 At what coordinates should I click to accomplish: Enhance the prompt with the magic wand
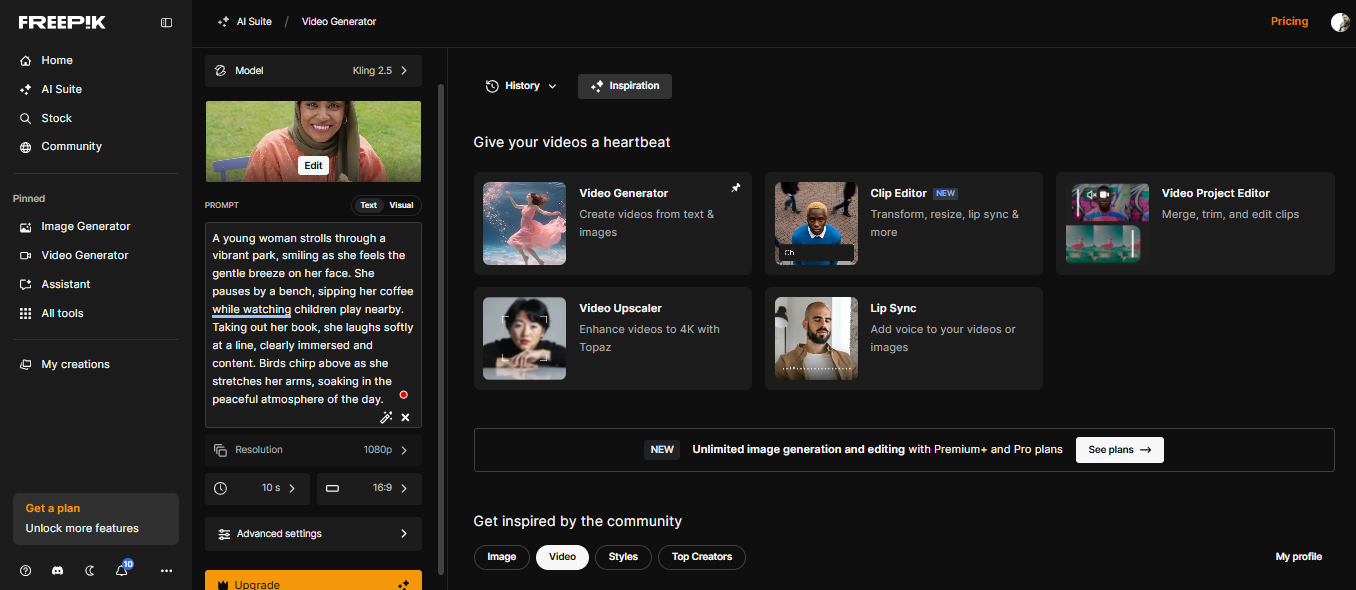coord(386,417)
